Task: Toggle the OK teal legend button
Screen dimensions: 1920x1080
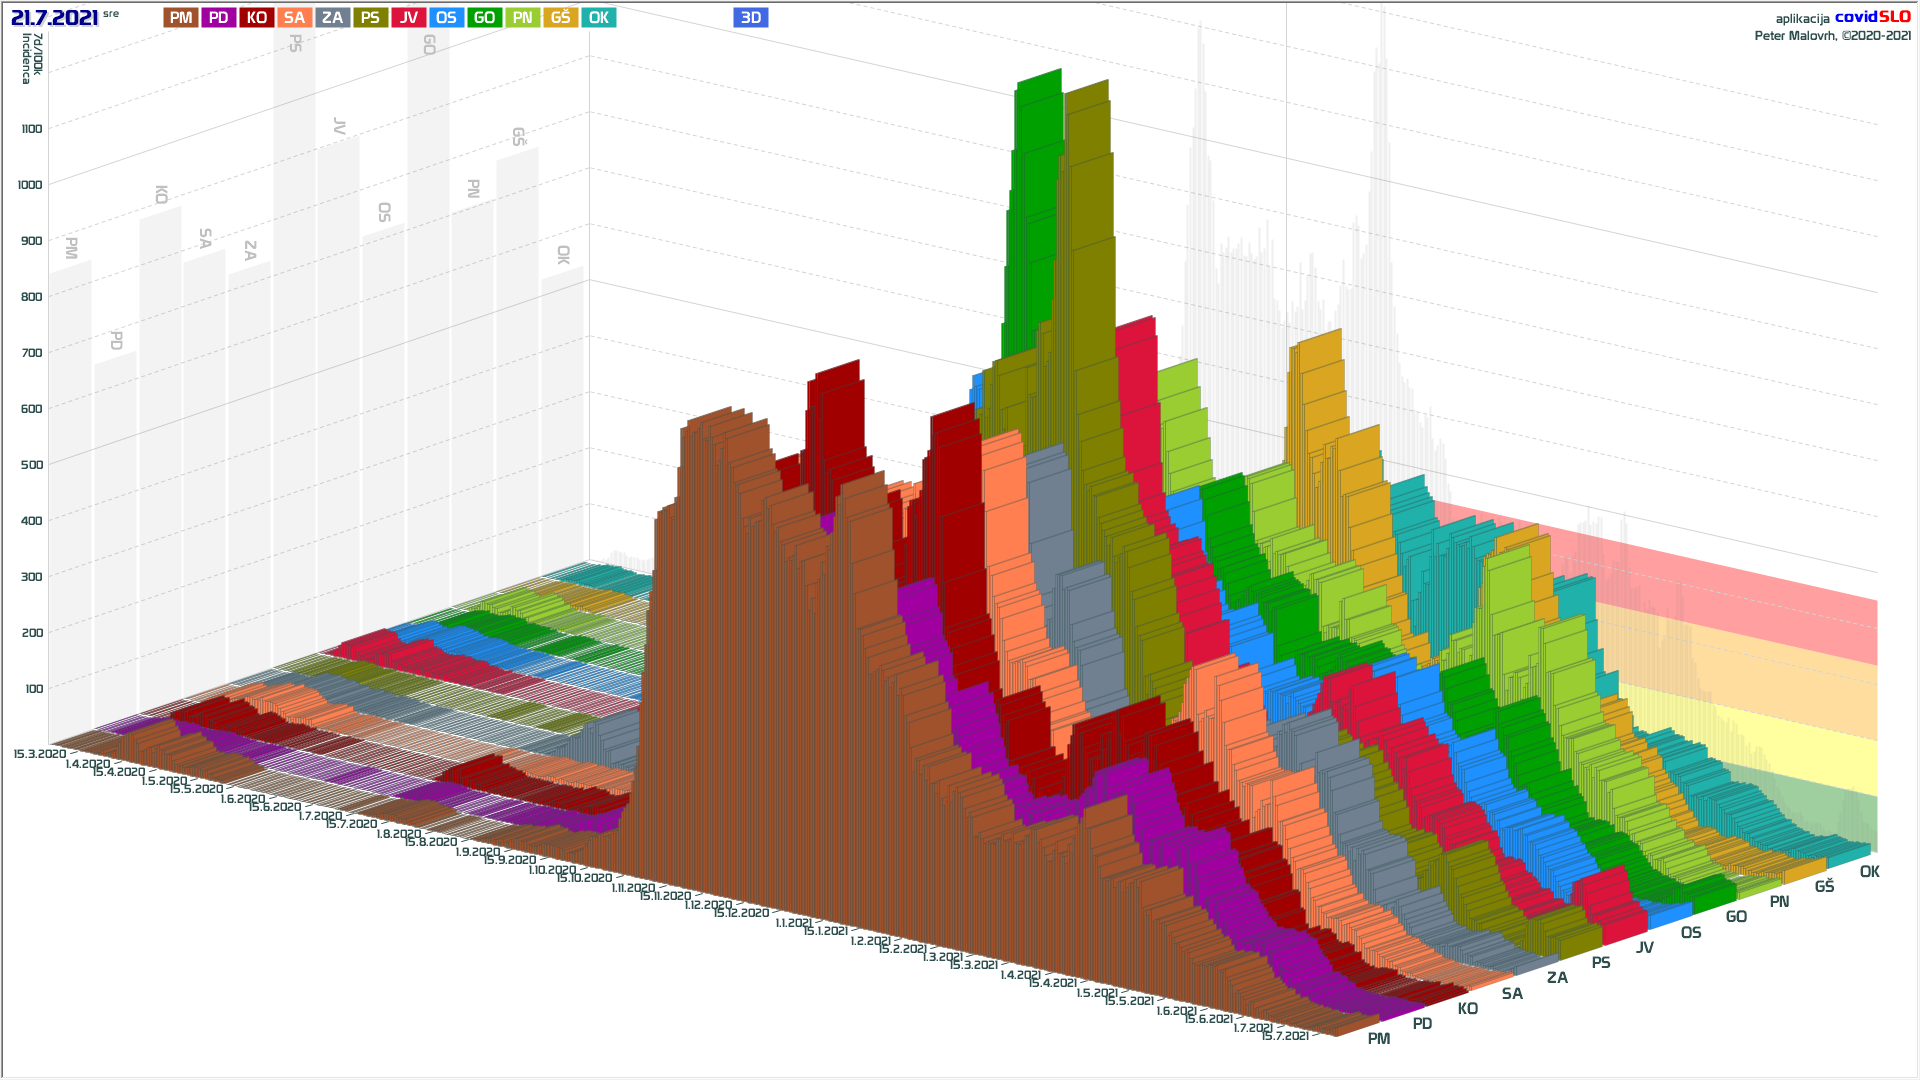Action: (599, 18)
